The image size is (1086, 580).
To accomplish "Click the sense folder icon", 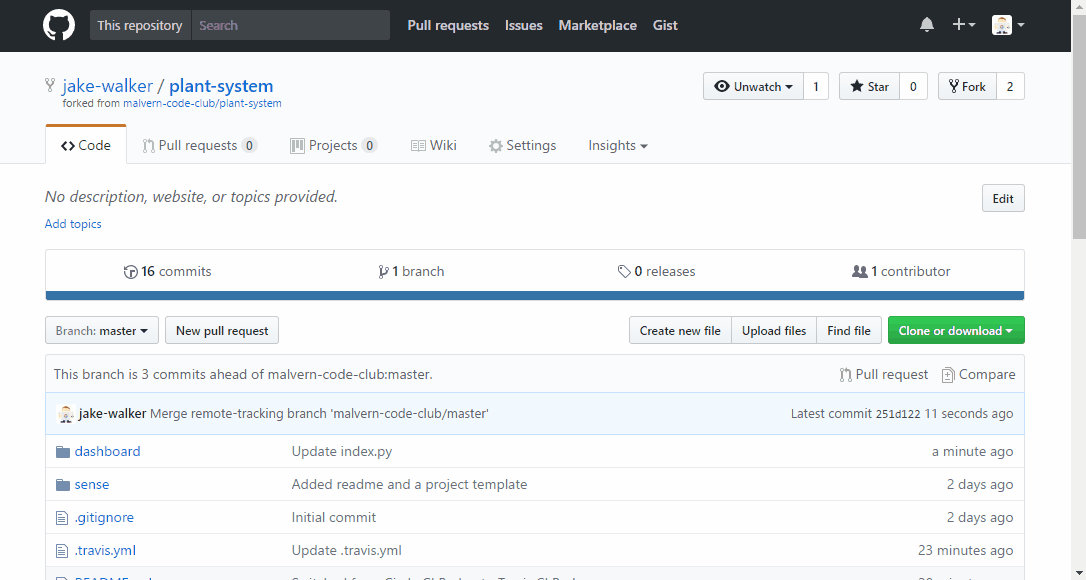I will [63, 484].
